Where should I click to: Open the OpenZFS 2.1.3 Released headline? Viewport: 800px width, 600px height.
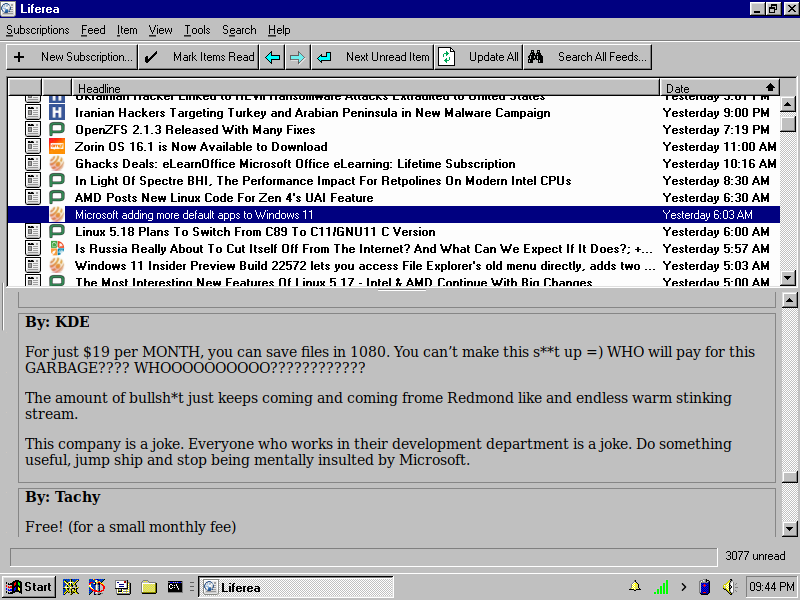195,130
